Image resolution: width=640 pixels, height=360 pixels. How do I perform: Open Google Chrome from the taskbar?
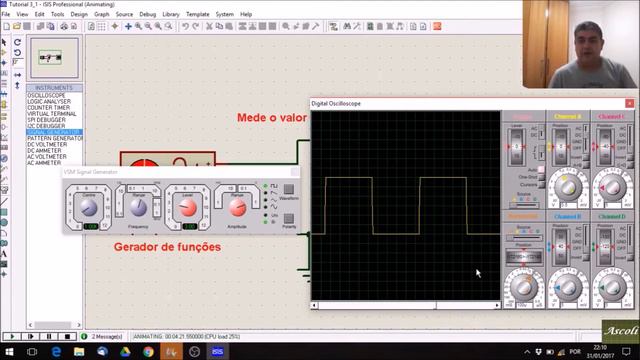click(149, 351)
